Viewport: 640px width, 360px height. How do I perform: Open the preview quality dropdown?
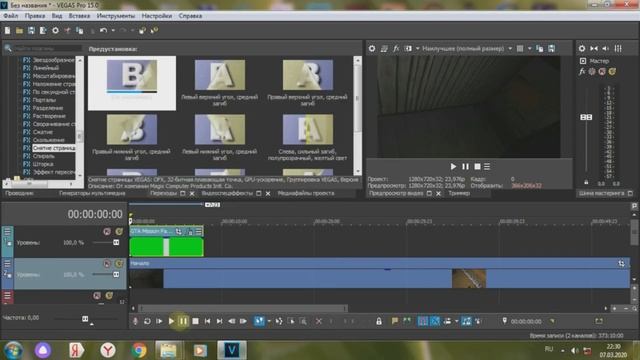pyautogui.click(x=467, y=49)
